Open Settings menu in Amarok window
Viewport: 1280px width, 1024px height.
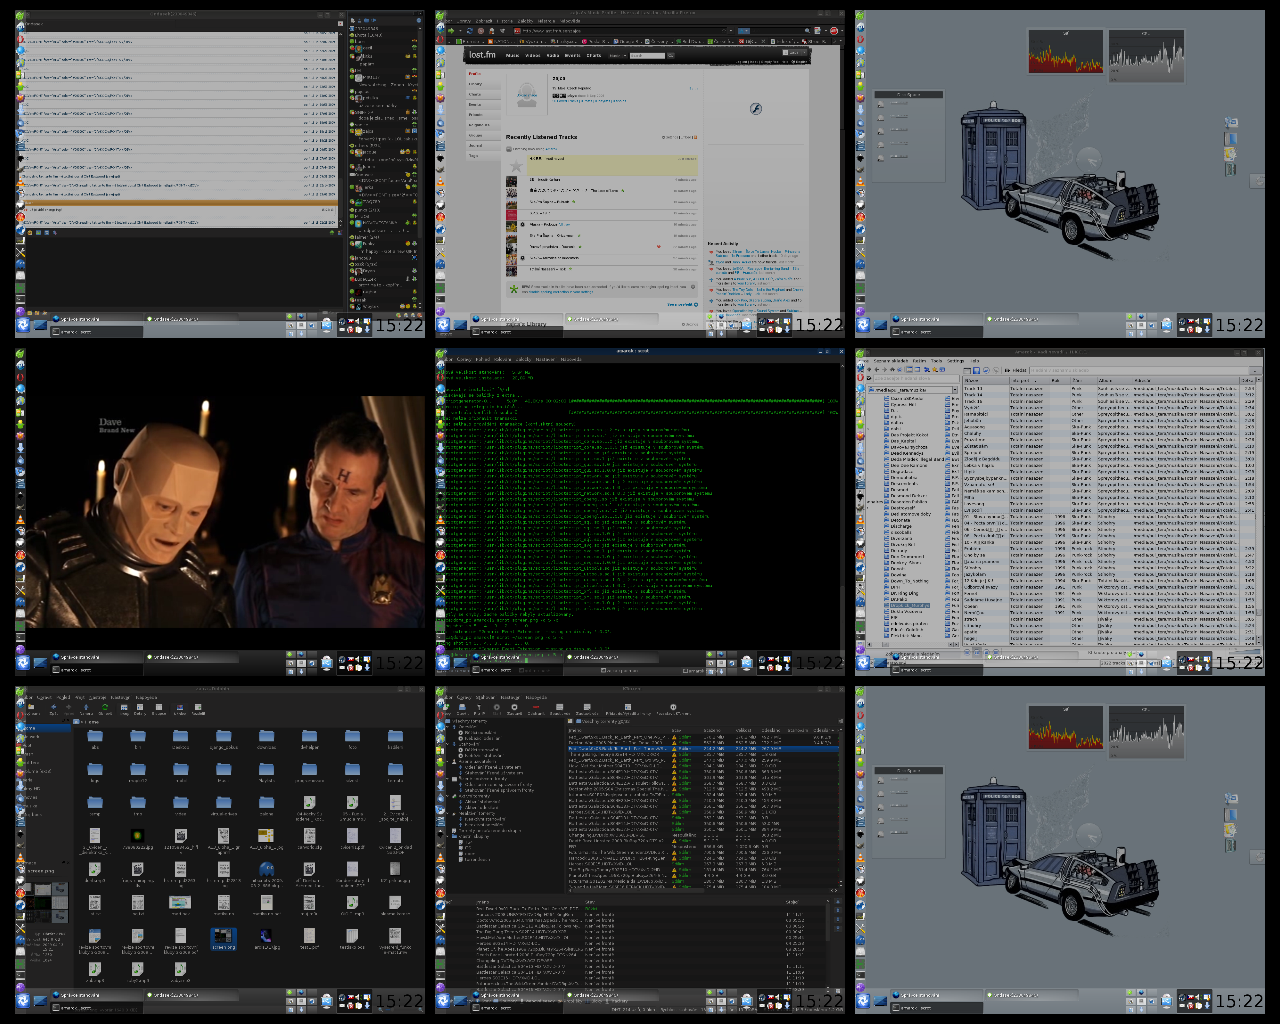[x=955, y=361]
